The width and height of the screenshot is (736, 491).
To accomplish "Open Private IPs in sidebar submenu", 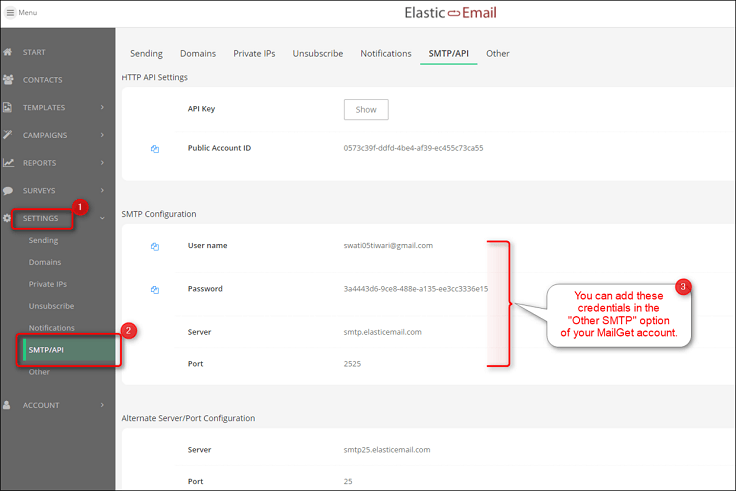I will (x=47, y=284).
